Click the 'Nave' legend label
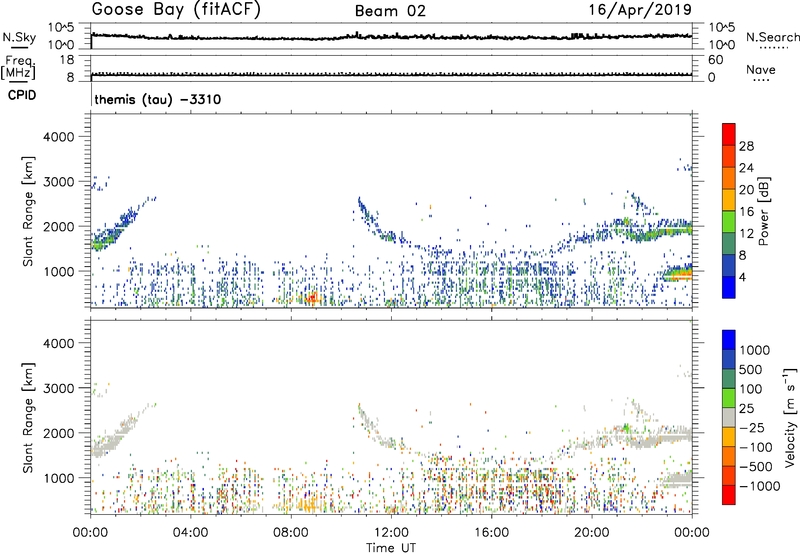This screenshot has width=800, height=554. 761,70
